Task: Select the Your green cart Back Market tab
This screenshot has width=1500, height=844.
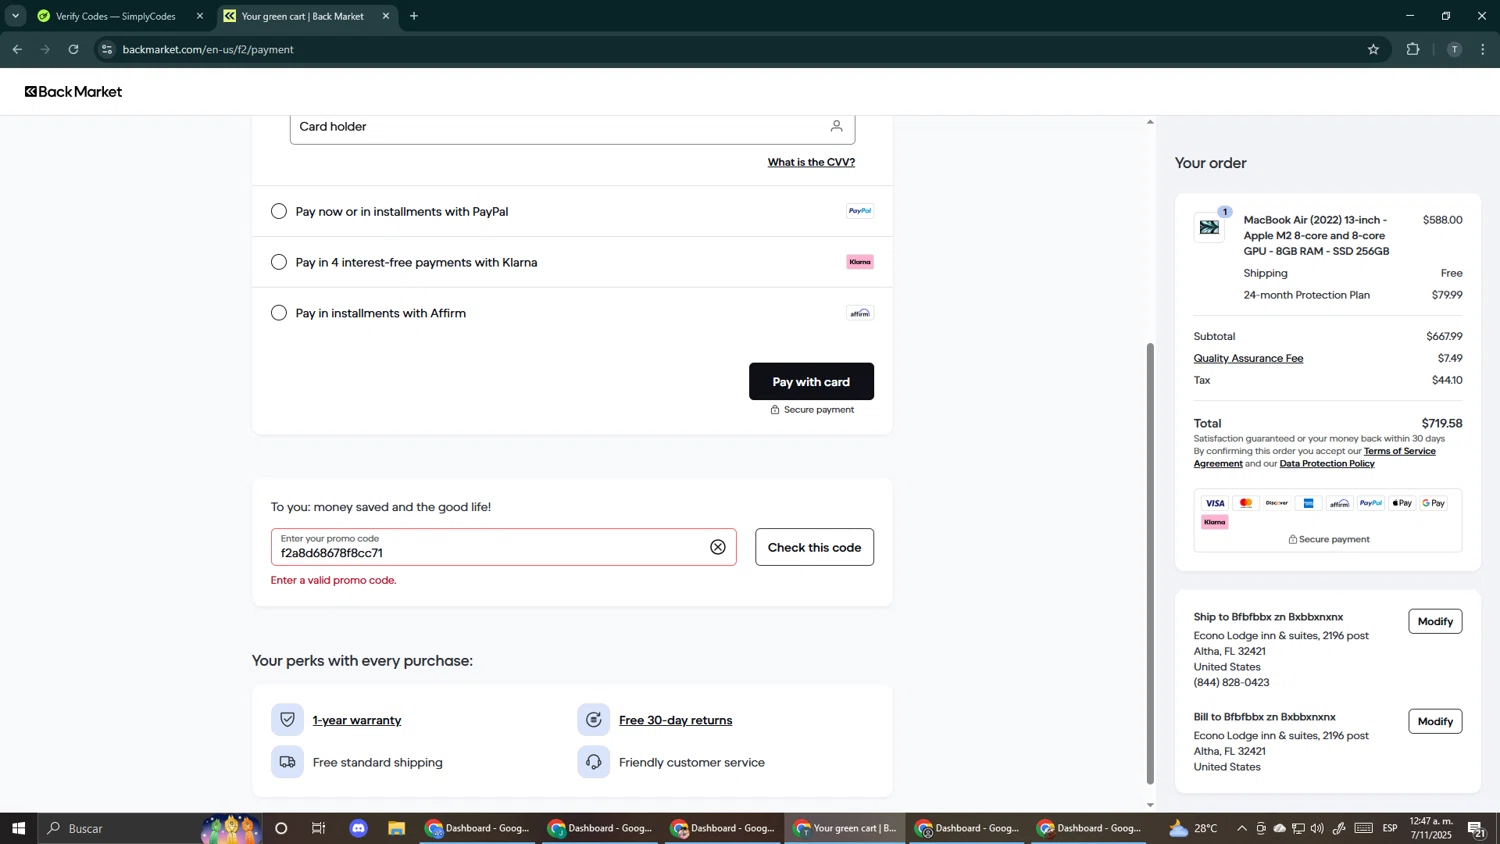Action: click(x=303, y=16)
